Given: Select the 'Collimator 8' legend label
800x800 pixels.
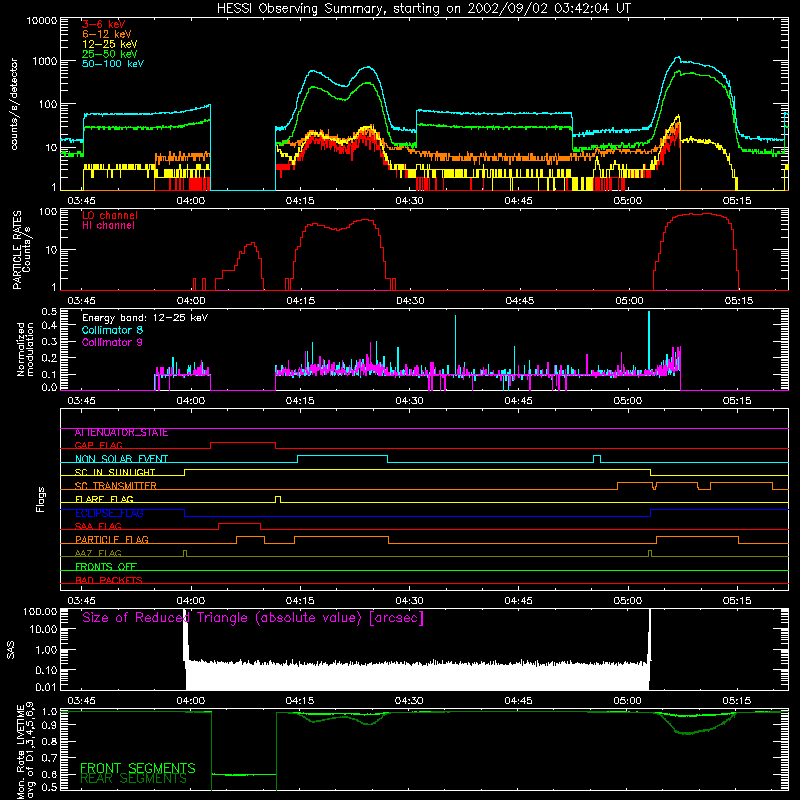Looking at the screenshot, I should [112, 330].
